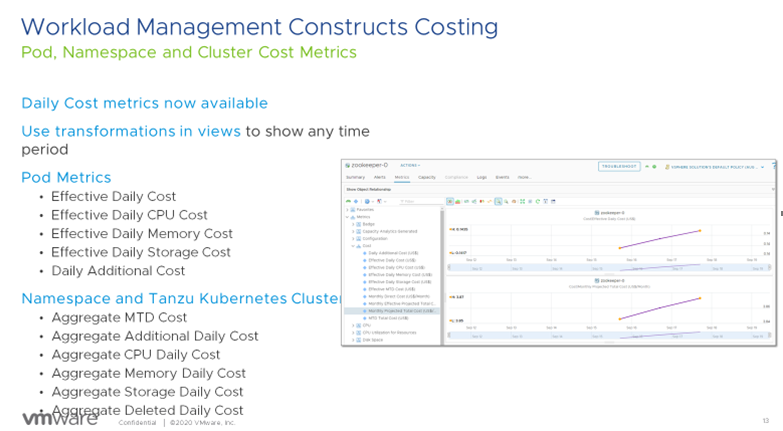The width and height of the screenshot is (783, 431).
Task: Expand the CPU metric group
Action: point(353,325)
